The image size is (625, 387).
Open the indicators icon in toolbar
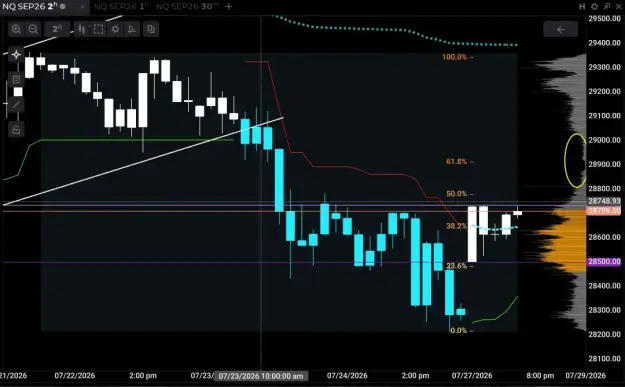pos(132,29)
